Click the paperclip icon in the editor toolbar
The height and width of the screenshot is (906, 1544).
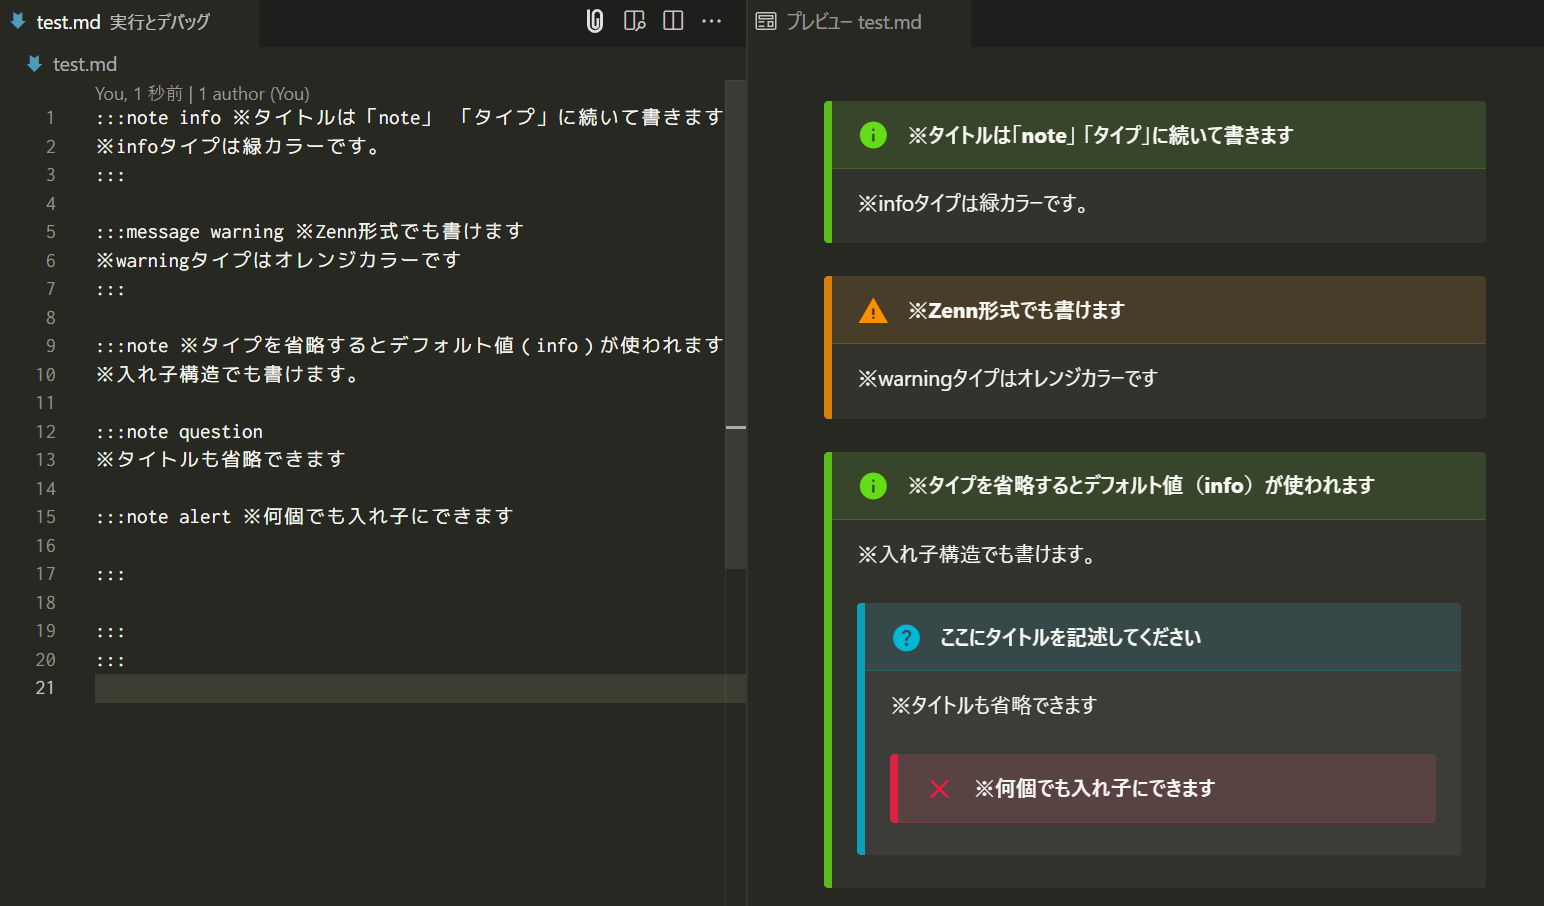pyautogui.click(x=594, y=20)
